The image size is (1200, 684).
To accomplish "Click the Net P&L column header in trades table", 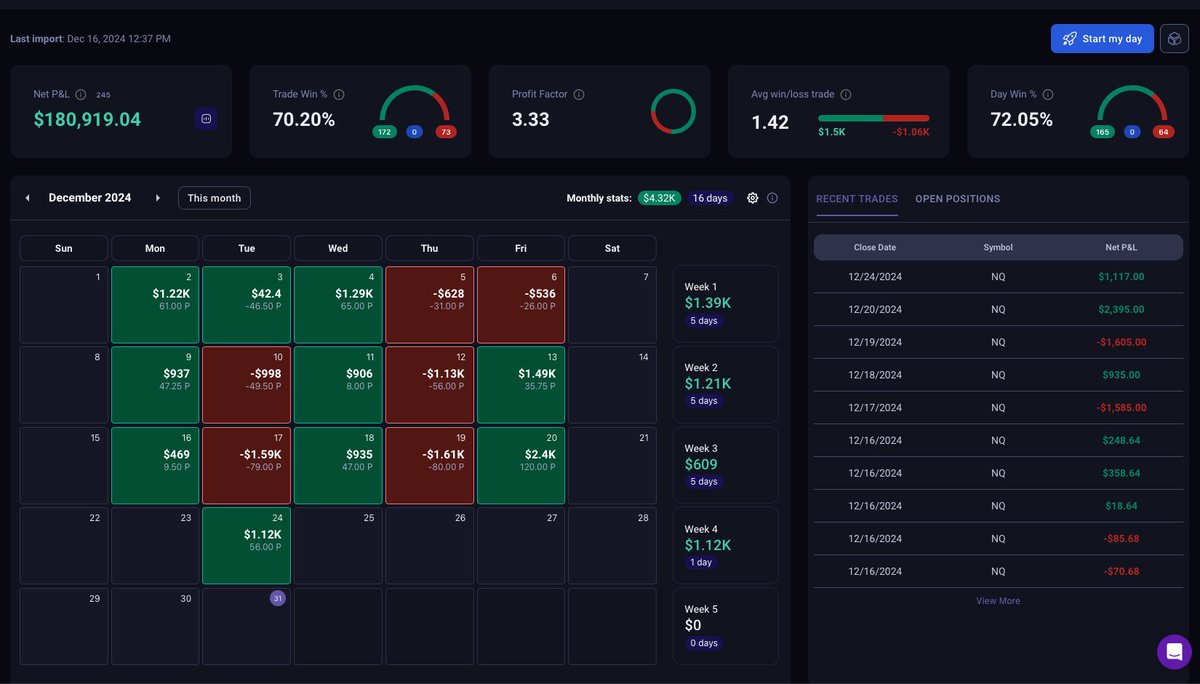I will (x=1121, y=247).
